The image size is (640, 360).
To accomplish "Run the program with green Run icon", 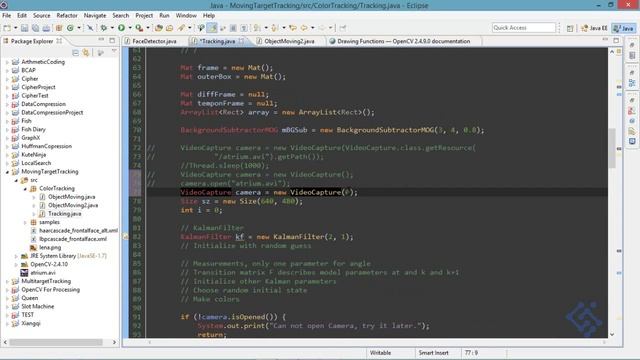I will pos(121,28).
